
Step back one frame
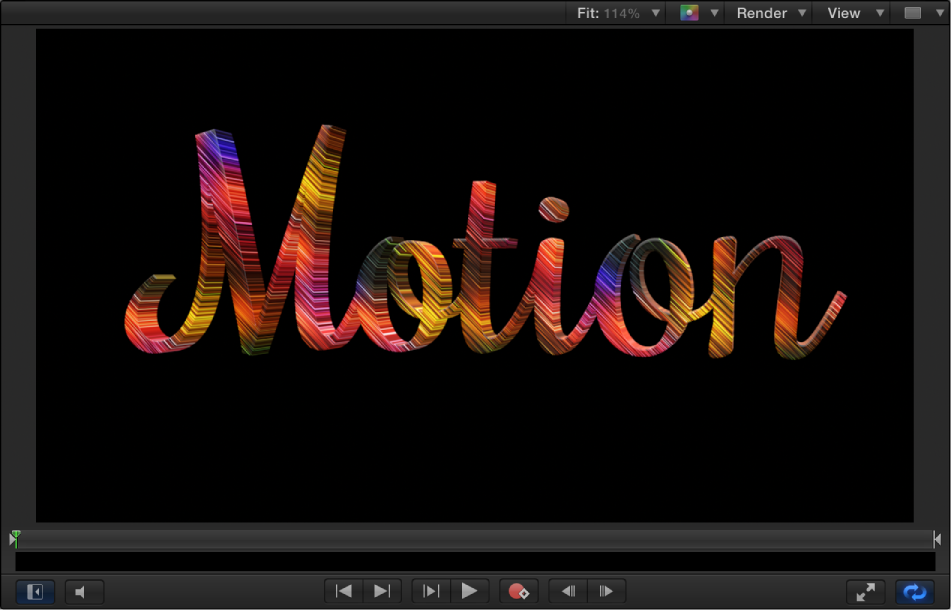click(x=567, y=591)
